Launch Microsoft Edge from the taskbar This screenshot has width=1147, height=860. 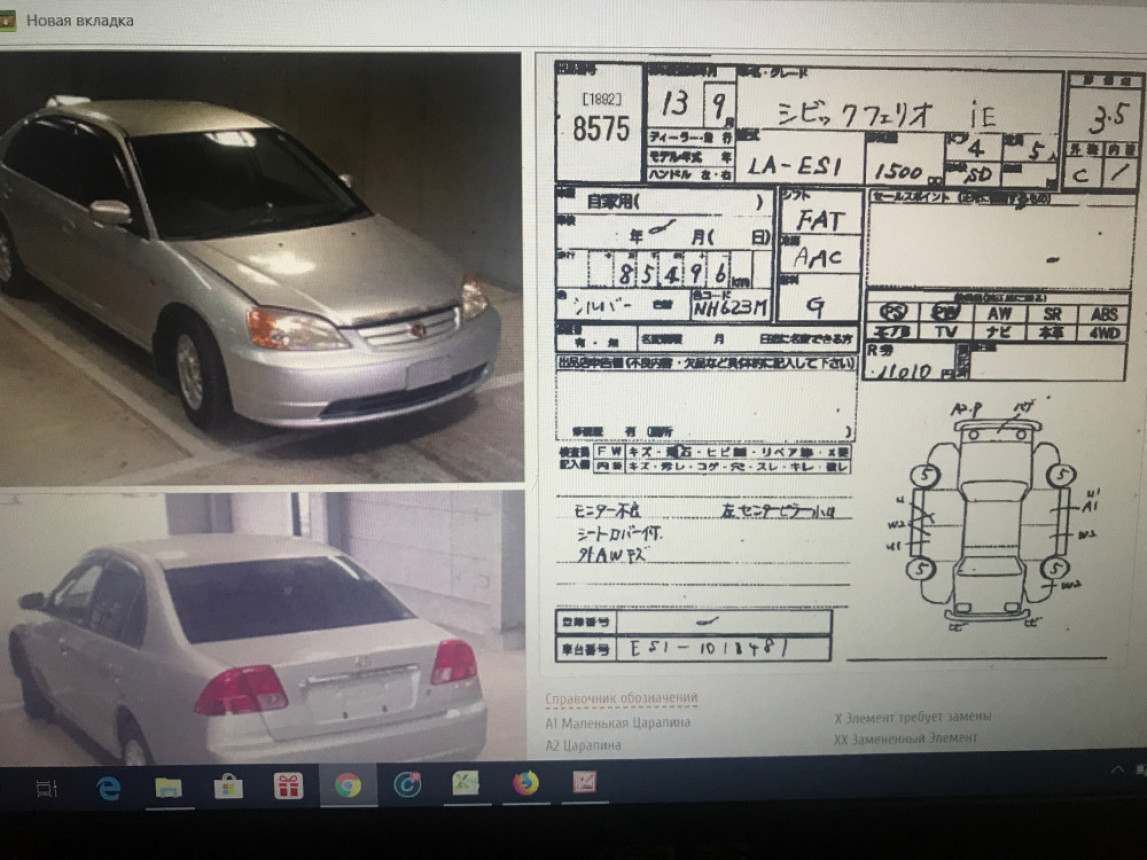click(x=108, y=788)
